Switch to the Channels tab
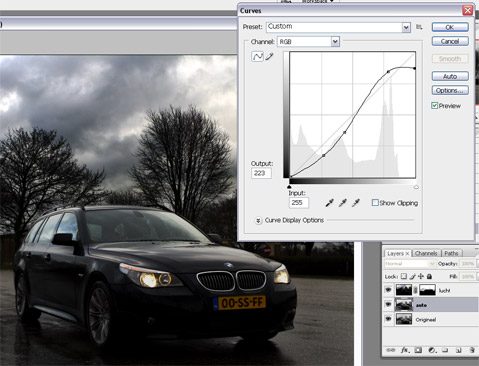The height and width of the screenshot is (366, 479). (x=426, y=253)
